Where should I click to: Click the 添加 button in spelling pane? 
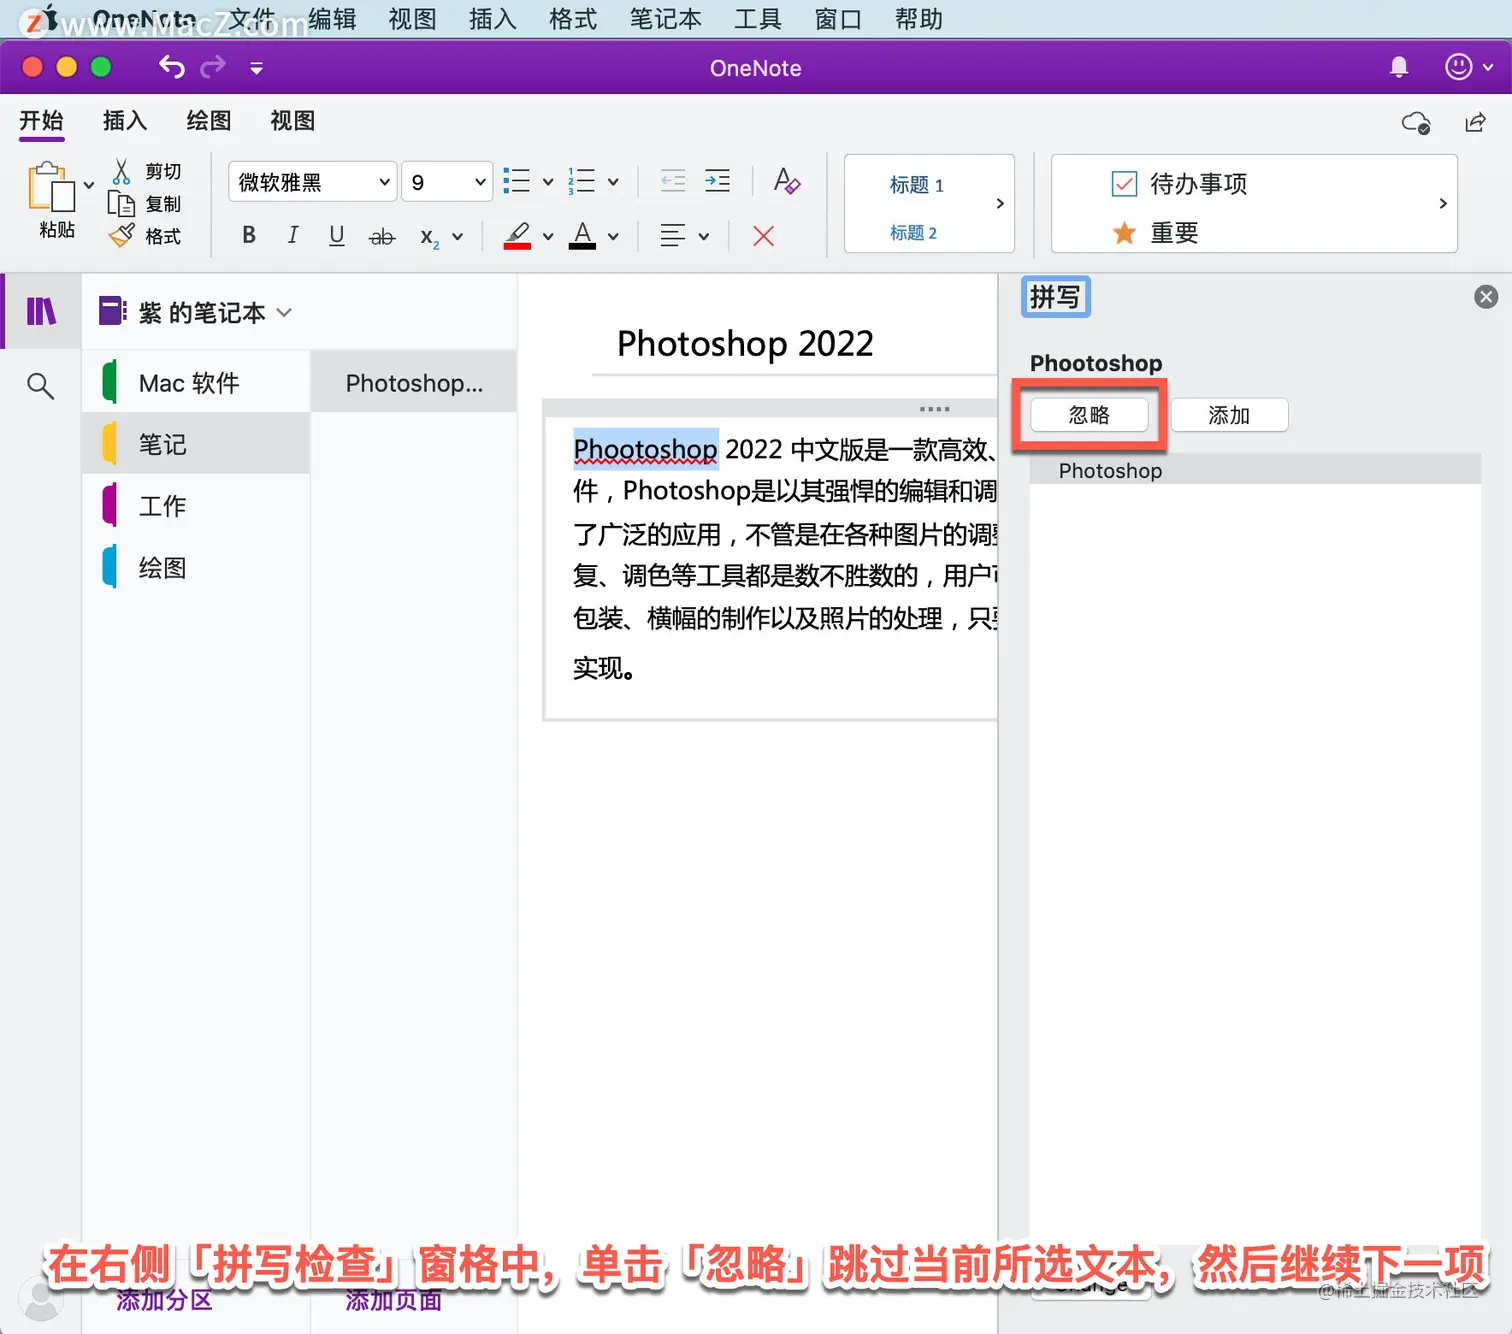pos(1229,415)
